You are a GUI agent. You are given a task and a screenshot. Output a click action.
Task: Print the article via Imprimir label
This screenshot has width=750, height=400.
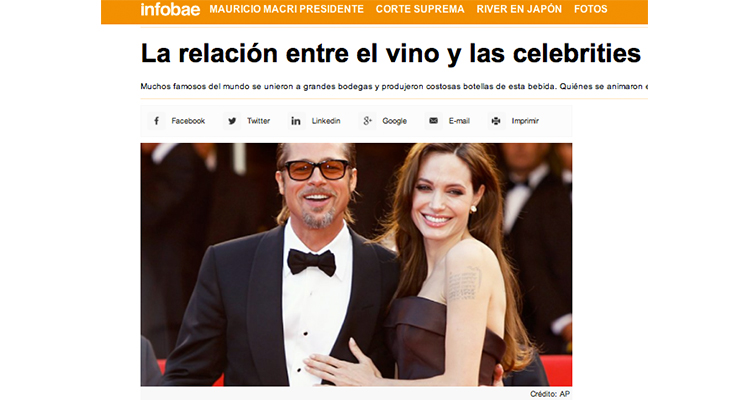525,121
